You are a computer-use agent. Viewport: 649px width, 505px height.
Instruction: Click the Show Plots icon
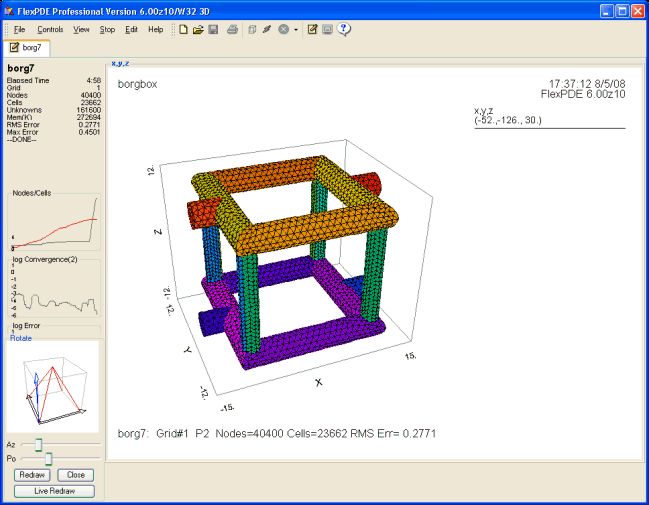[328, 30]
